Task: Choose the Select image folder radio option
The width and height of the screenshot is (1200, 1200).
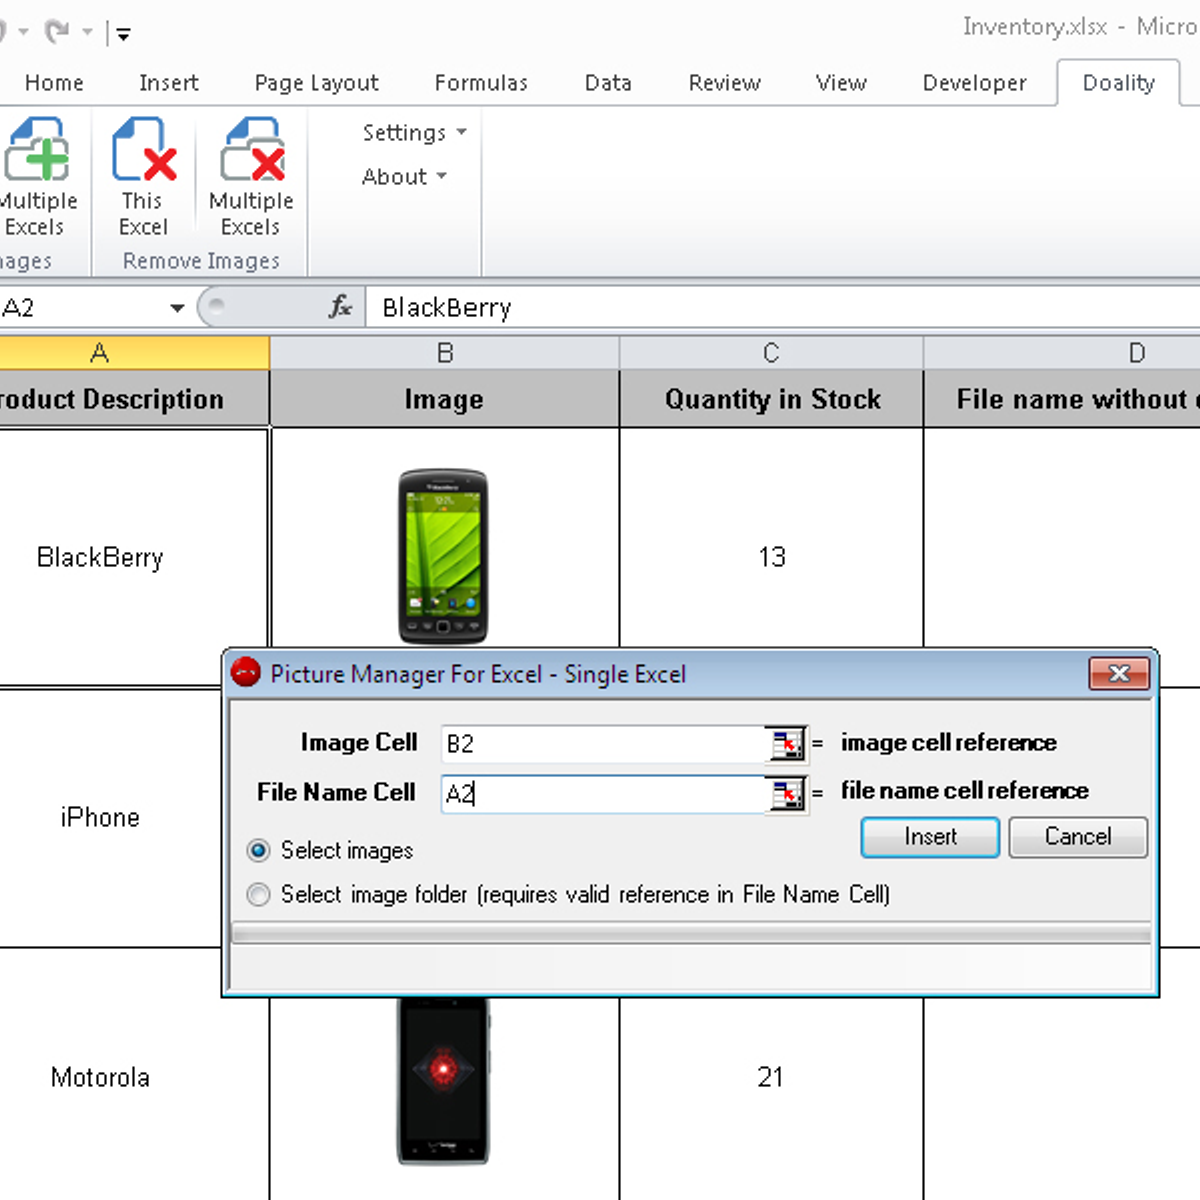Action: point(258,894)
